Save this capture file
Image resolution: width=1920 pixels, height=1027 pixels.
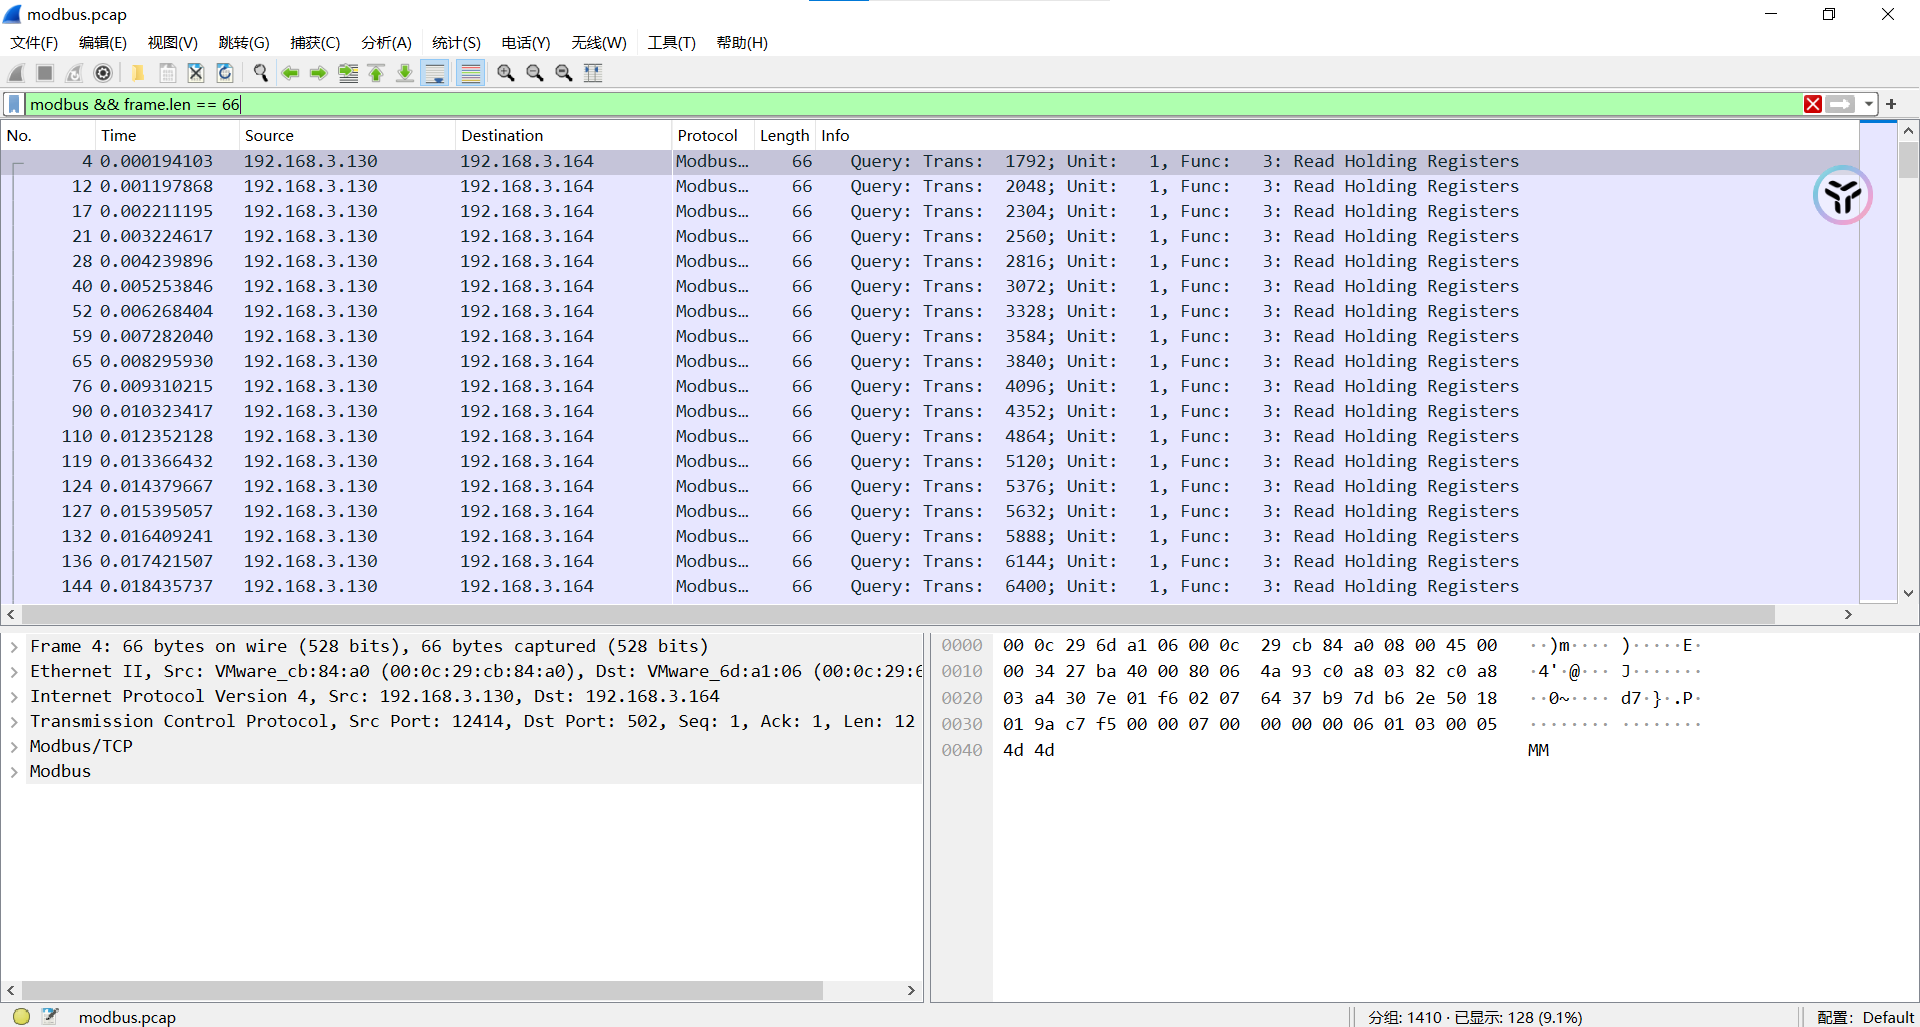pos(167,73)
